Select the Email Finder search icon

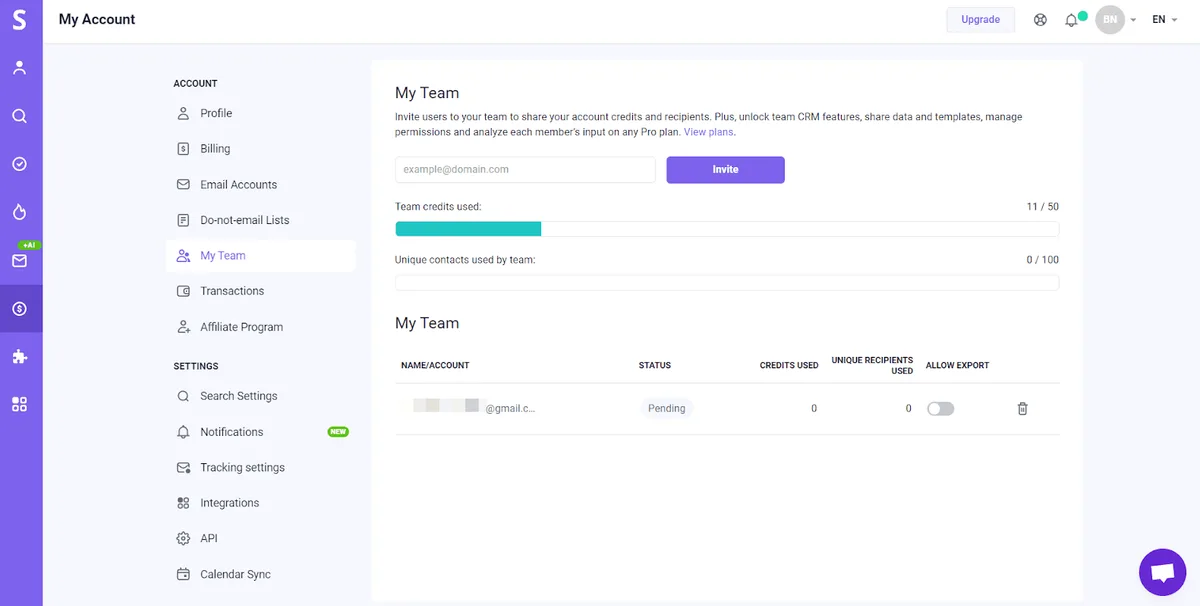(x=21, y=115)
